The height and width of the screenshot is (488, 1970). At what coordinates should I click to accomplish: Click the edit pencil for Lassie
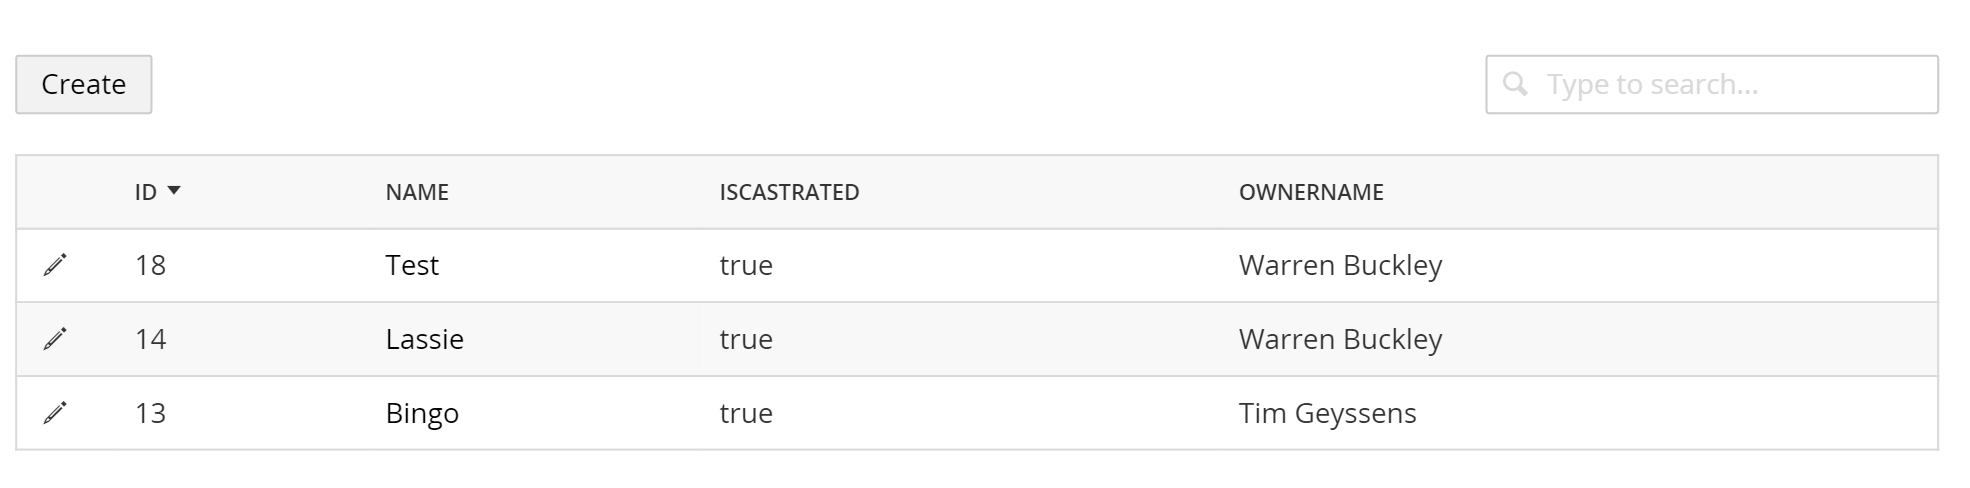(x=55, y=339)
